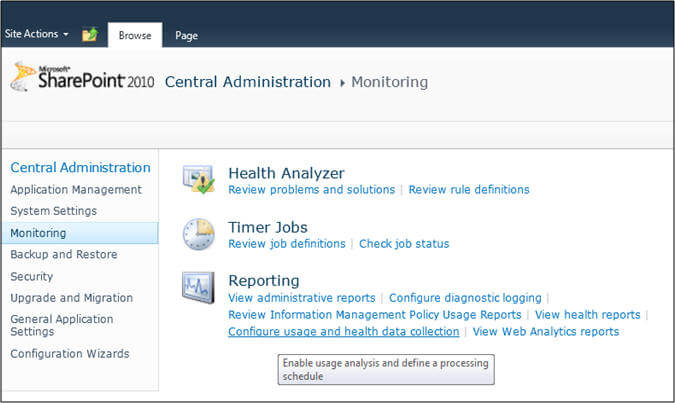
Task: Click the Reporting chart icon
Action: [198, 287]
